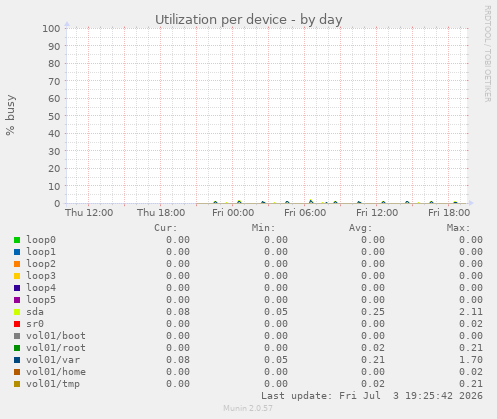Select the vol01/boot legend label
This screenshot has width=497, height=419.
pyautogui.click(x=56, y=336)
